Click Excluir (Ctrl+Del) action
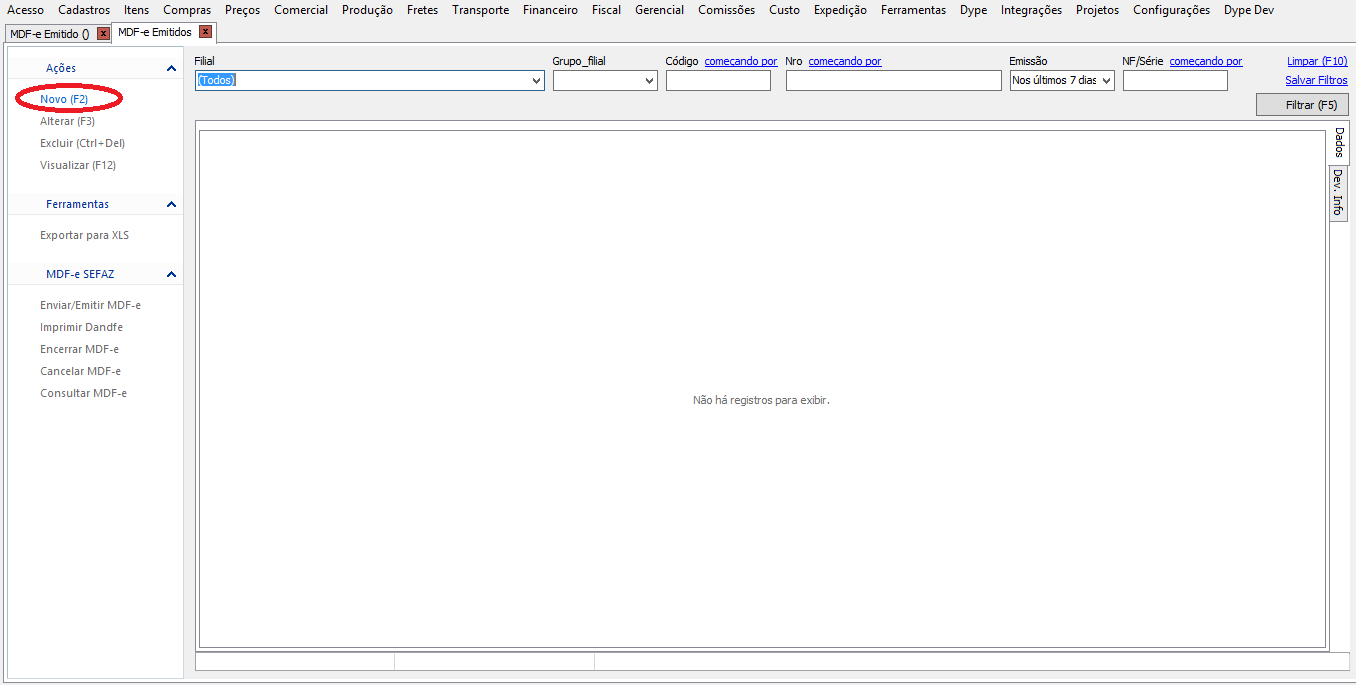Image resolution: width=1356 pixels, height=685 pixels. [82, 143]
